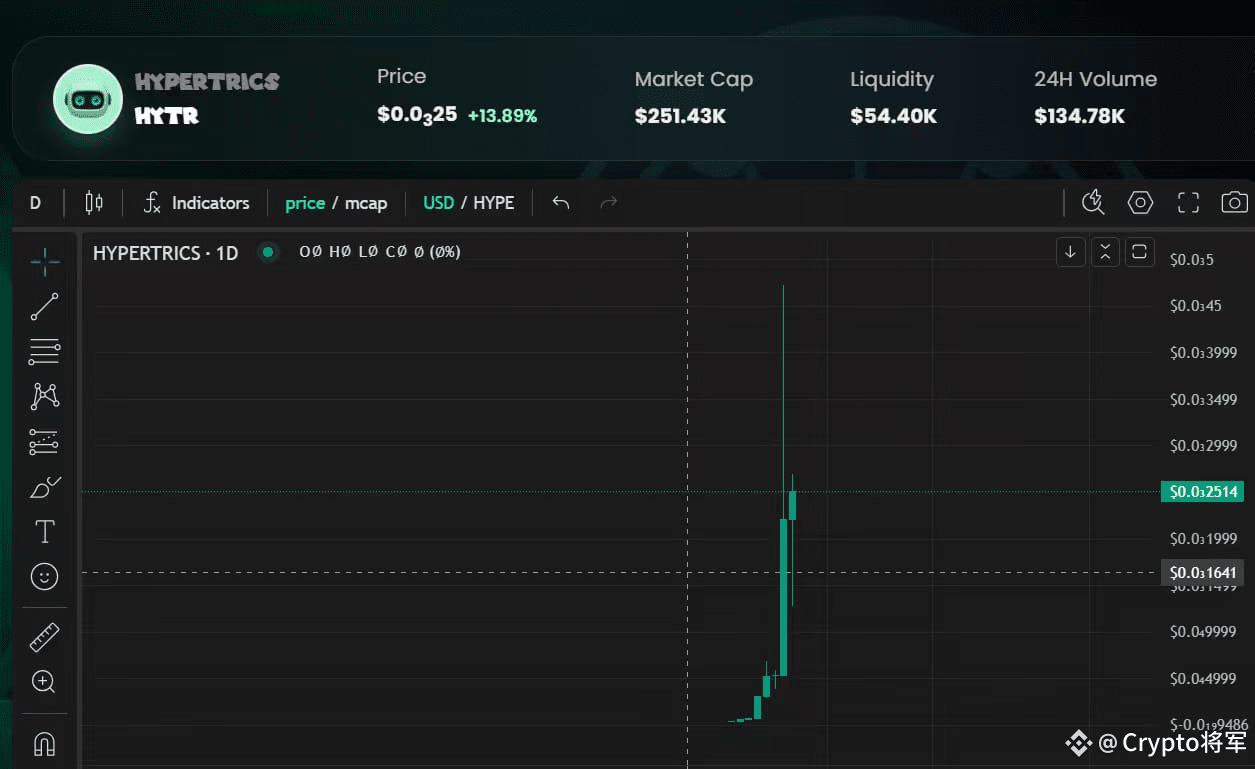Take a chart snapshot with camera icon

coord(1234,203)
